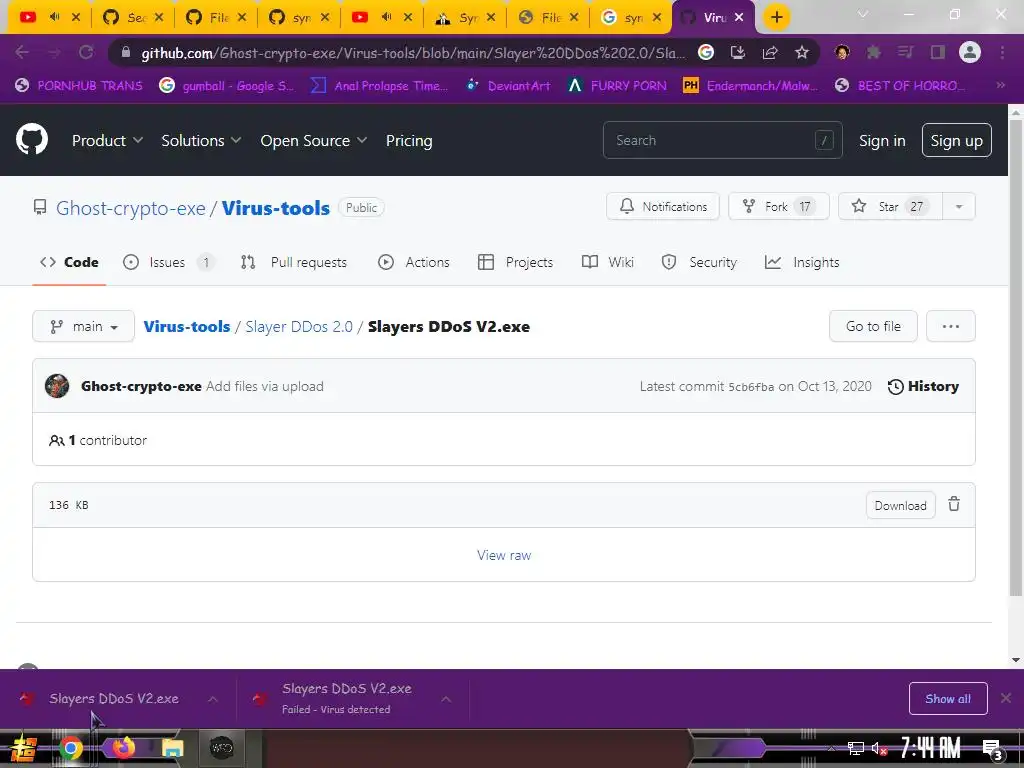Switch to the Issues tab
This screenshot has height=768, width=1024.
[168, 262]
